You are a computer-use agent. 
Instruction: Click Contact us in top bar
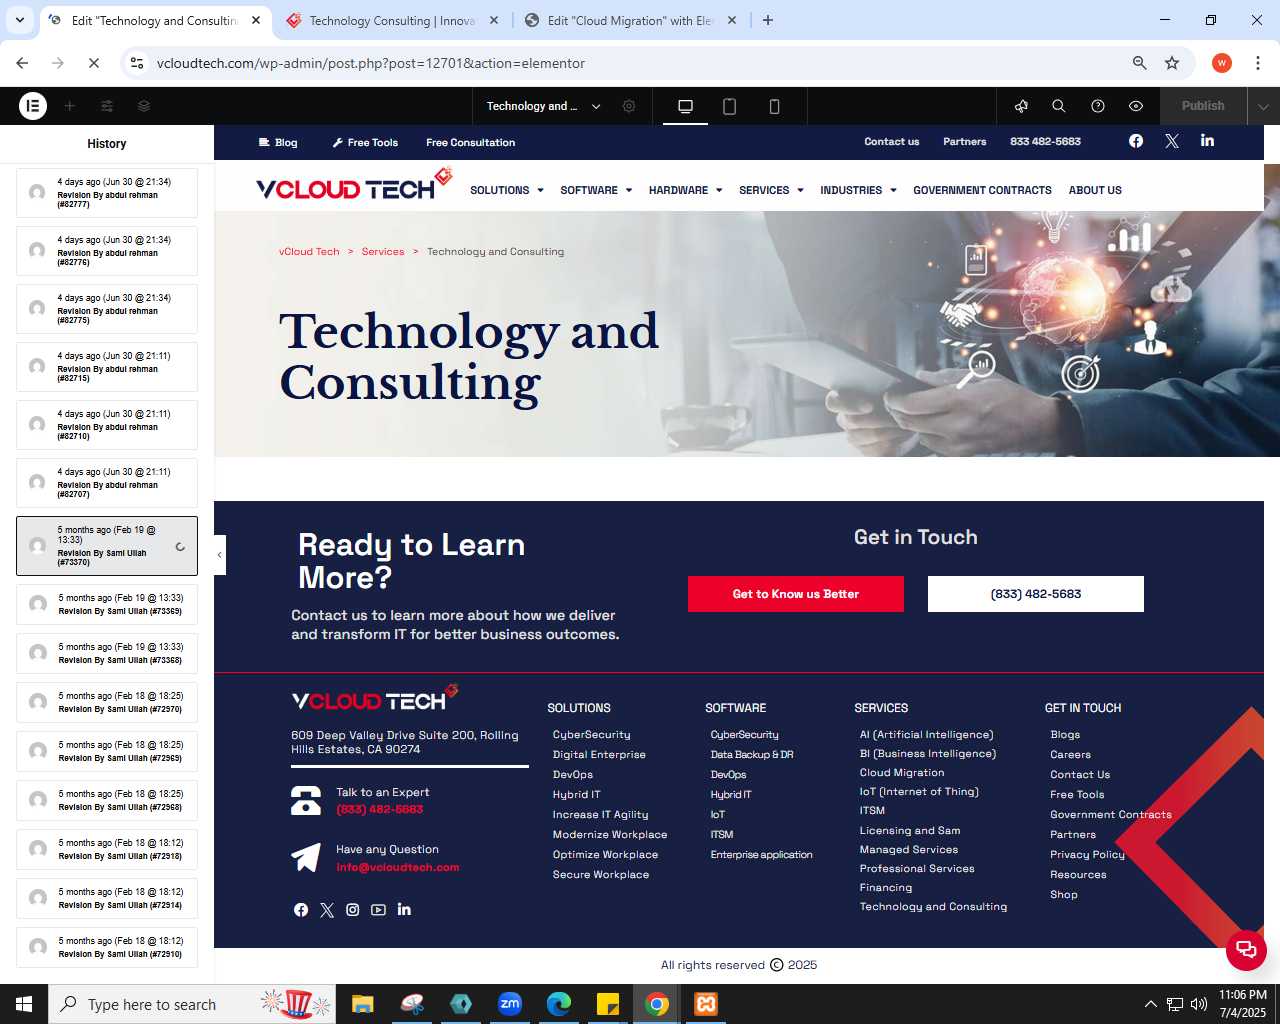[891, 142]
